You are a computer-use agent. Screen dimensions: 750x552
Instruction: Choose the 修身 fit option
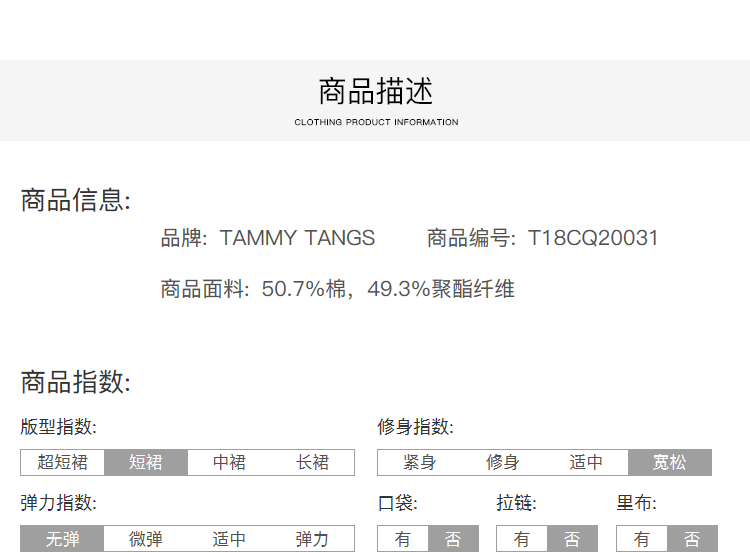[502, 462]
